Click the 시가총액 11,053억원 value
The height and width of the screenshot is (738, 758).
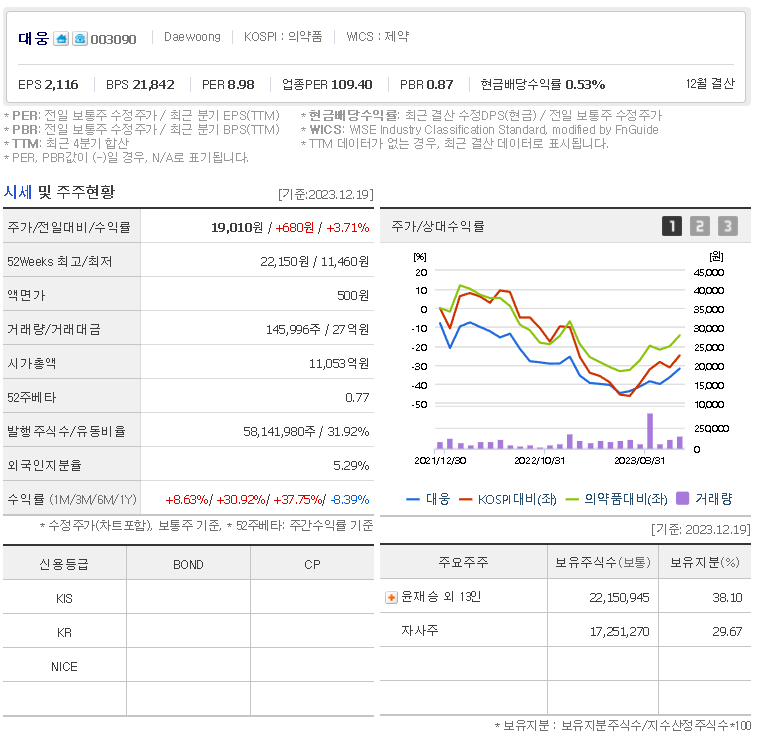[x=339, y=363]
